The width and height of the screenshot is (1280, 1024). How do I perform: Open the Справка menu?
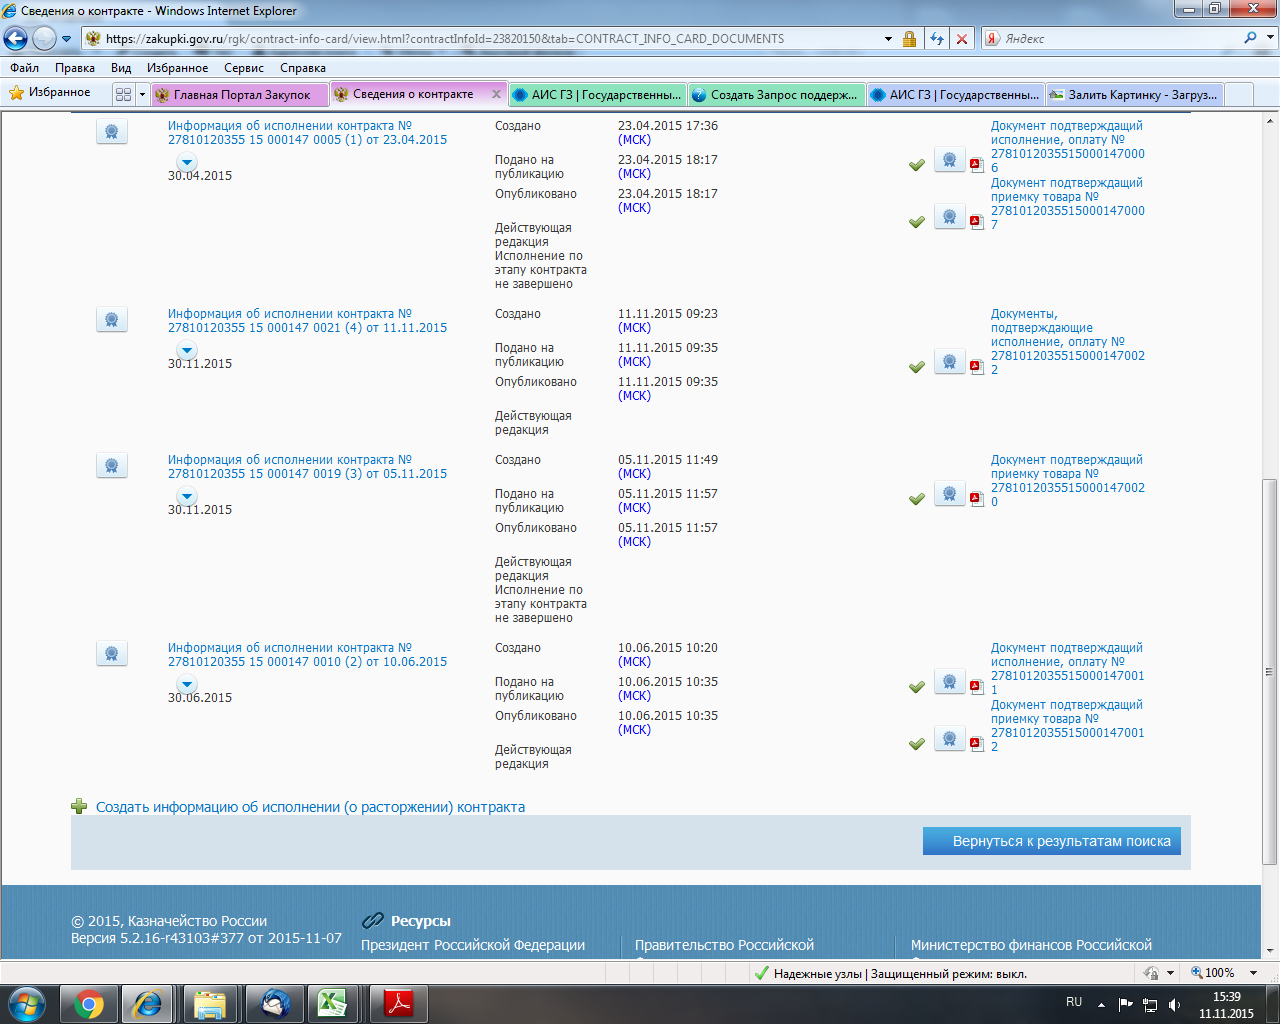tap(303, 68)
